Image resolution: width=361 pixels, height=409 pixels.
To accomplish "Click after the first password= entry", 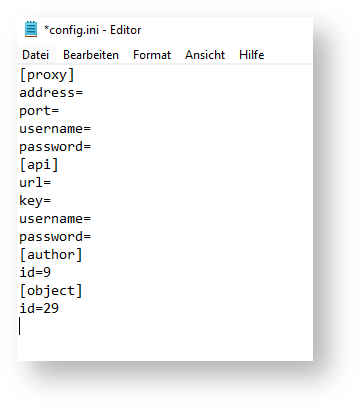I will (x=91, y=146).
